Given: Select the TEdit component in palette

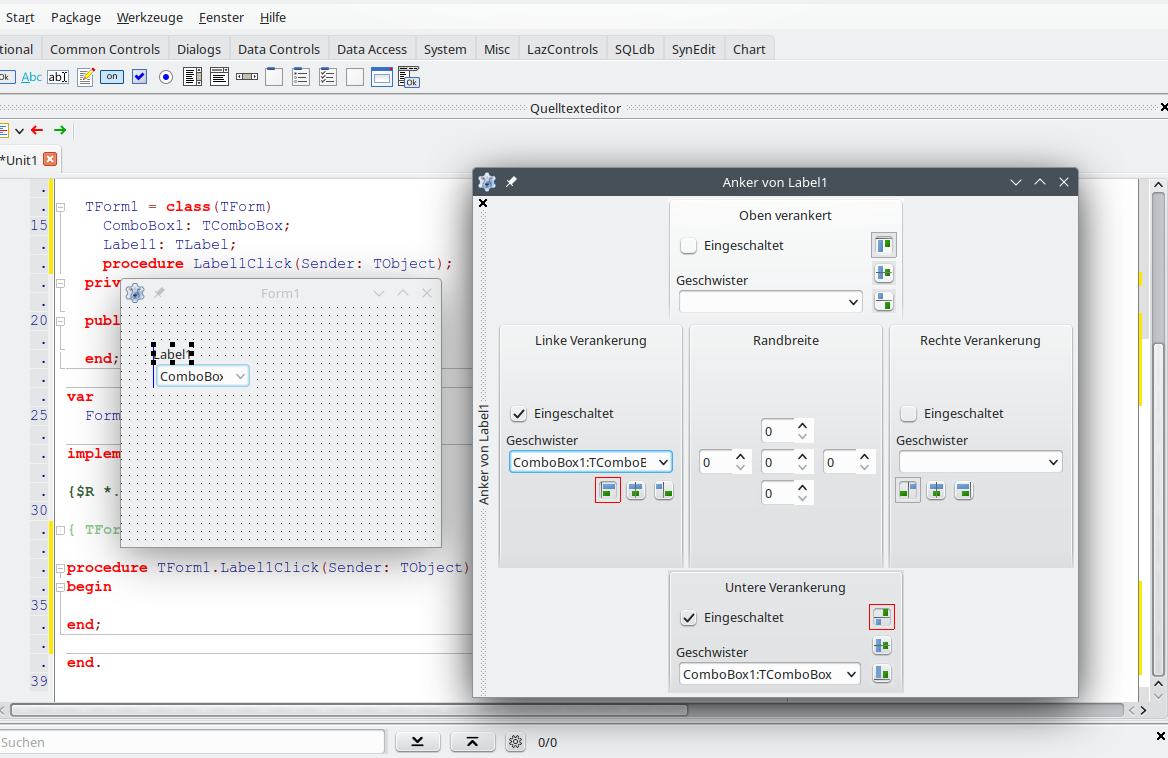Looking at the screenshot, I should pos(58,77).
